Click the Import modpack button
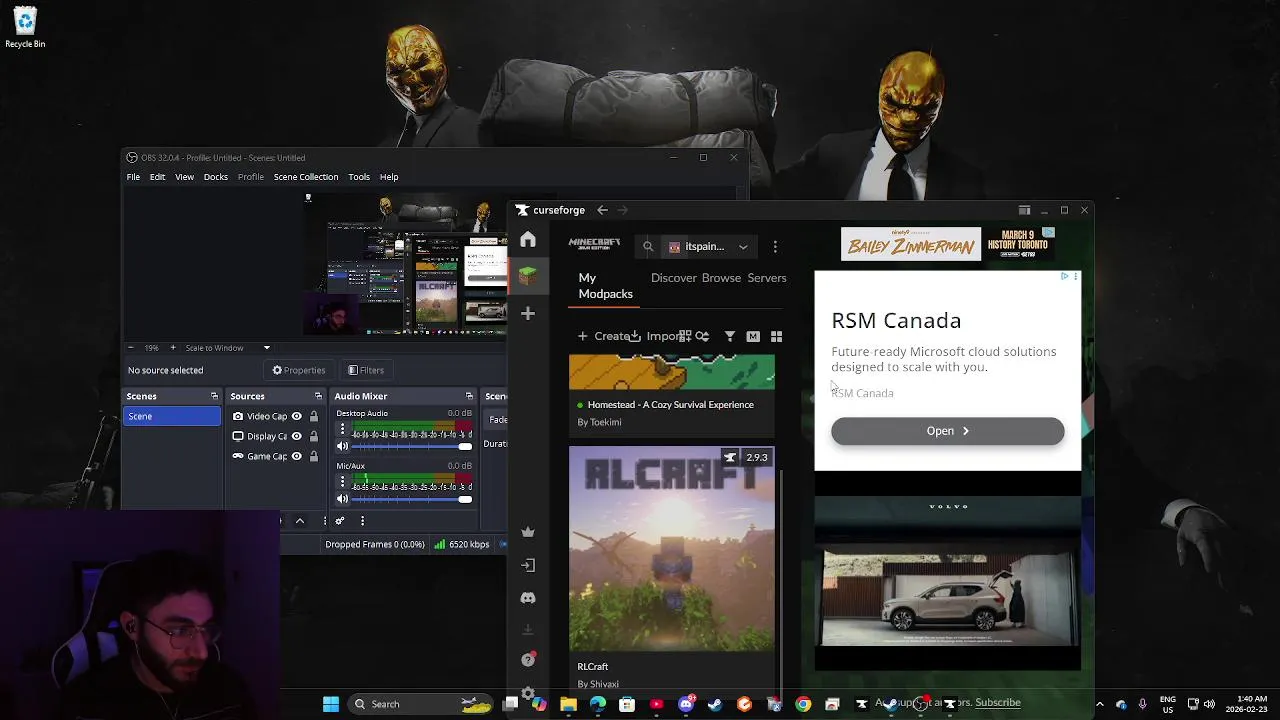 pyautogui.click(x=655, y=337)
